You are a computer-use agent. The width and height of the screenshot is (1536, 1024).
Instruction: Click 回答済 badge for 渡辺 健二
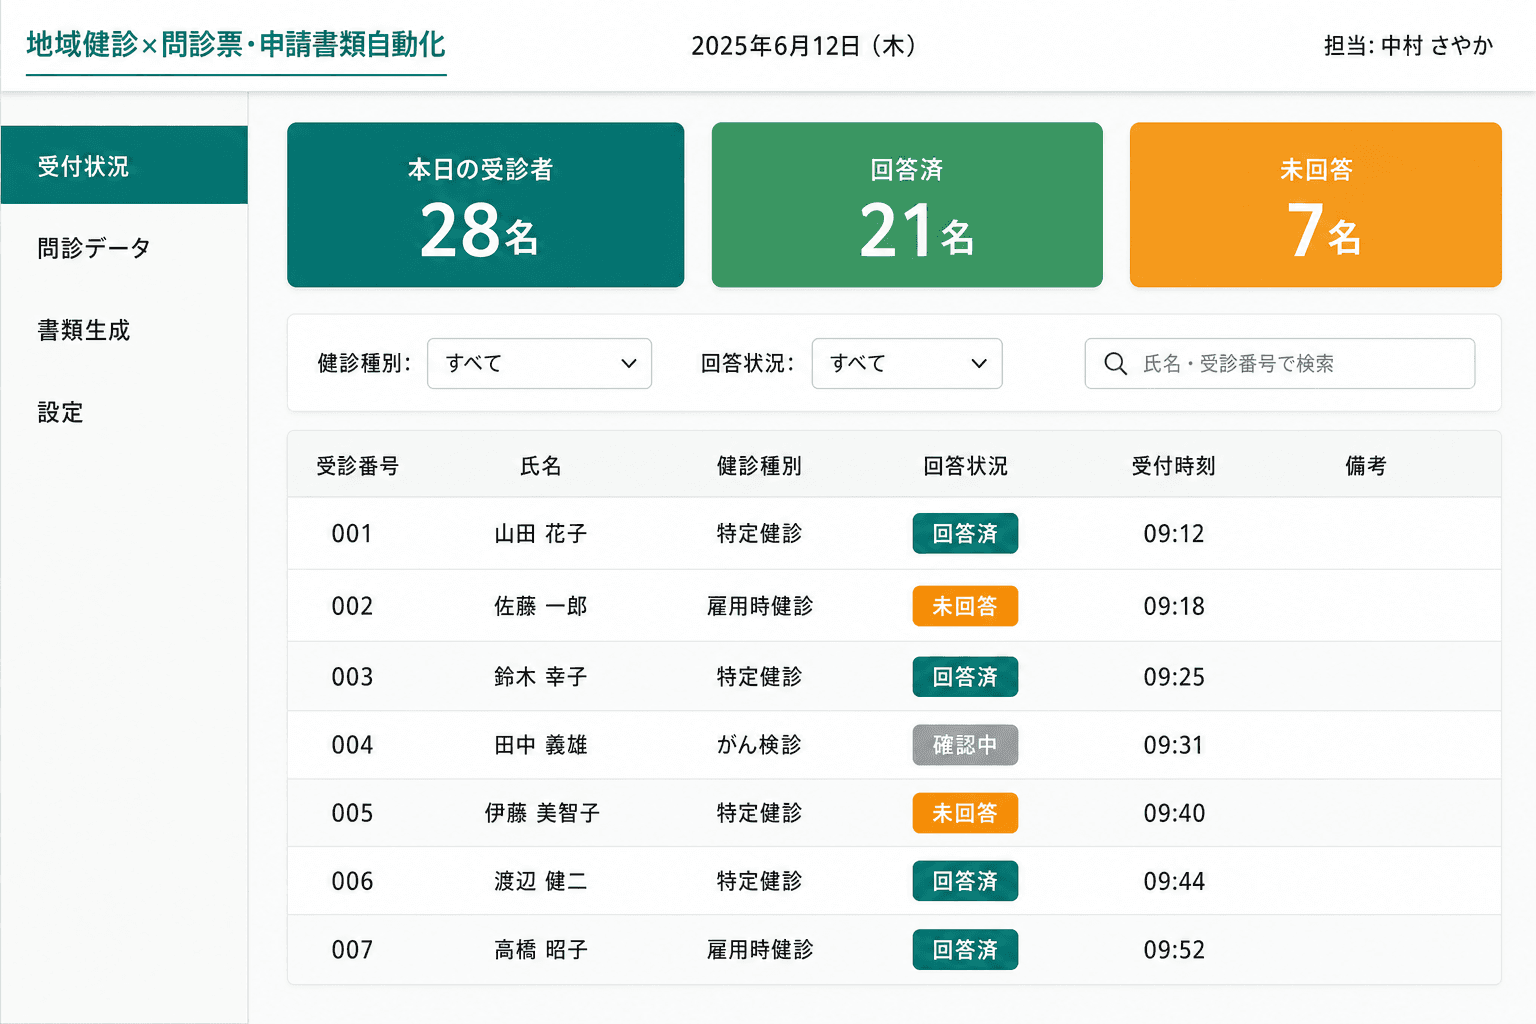965,881
